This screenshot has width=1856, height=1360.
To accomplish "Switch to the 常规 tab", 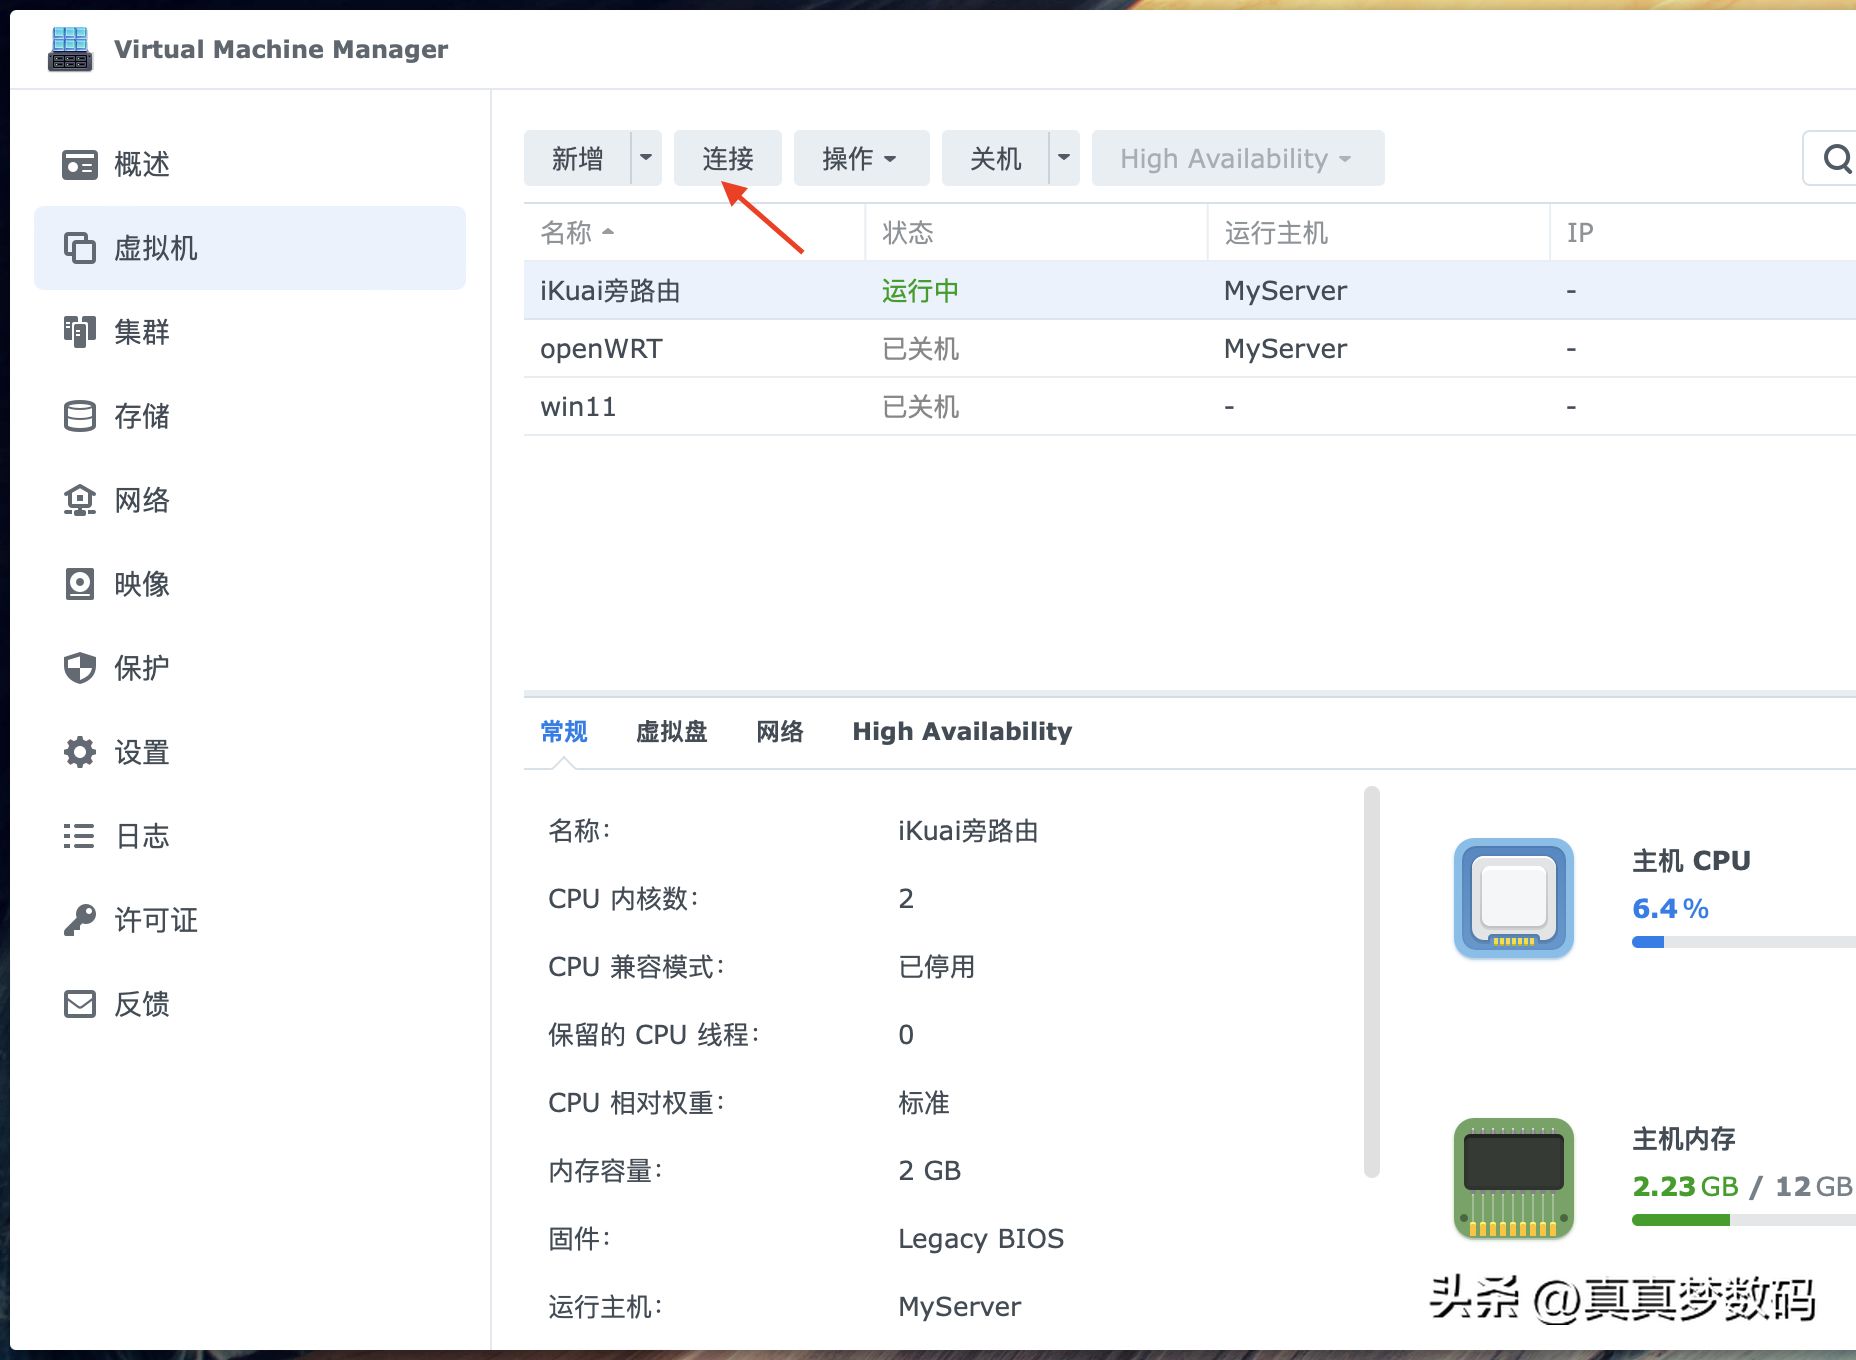I will 564,731.
